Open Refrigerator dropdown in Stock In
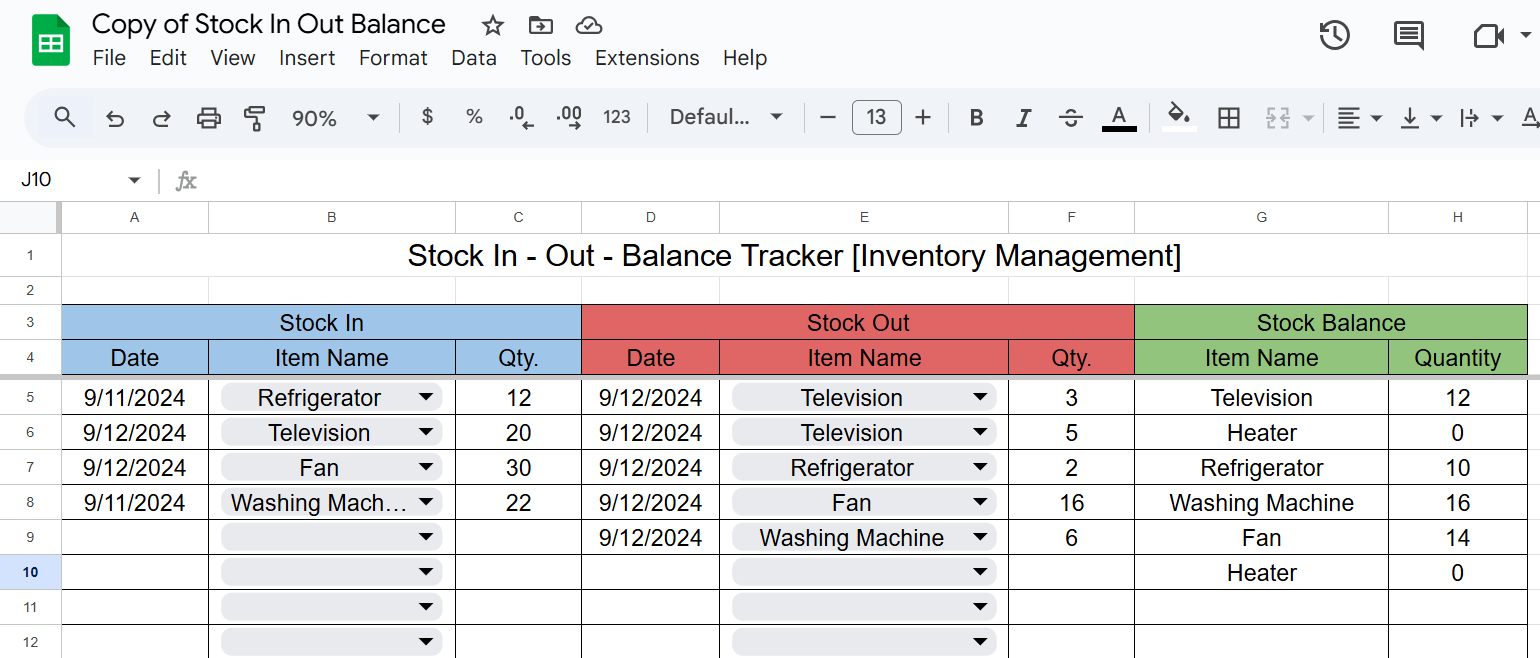 click(426, 398)
